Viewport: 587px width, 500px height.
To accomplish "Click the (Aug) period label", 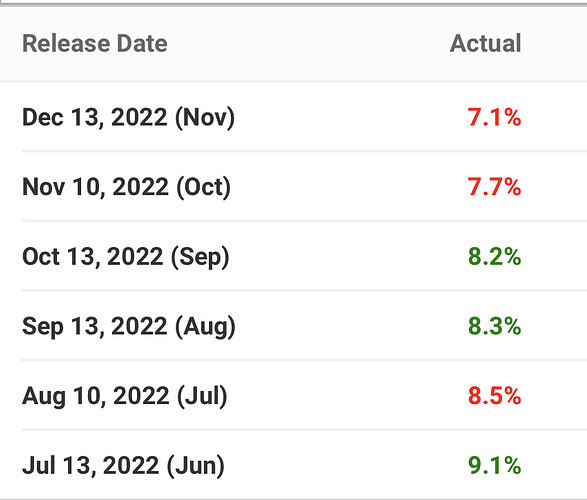I will pyautogui.click(x=205, y=327).
